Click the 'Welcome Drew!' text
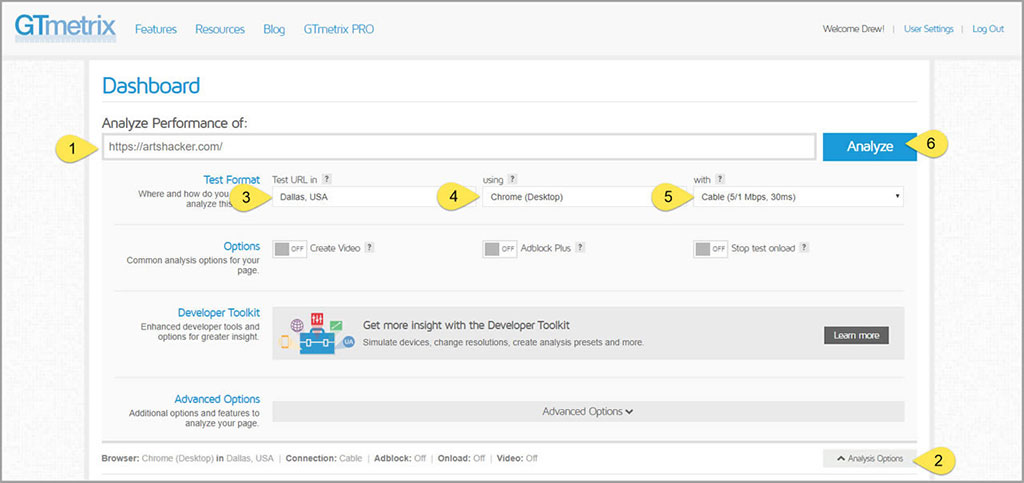This screenshot has width=1024, height=483. tap(854, 29)
